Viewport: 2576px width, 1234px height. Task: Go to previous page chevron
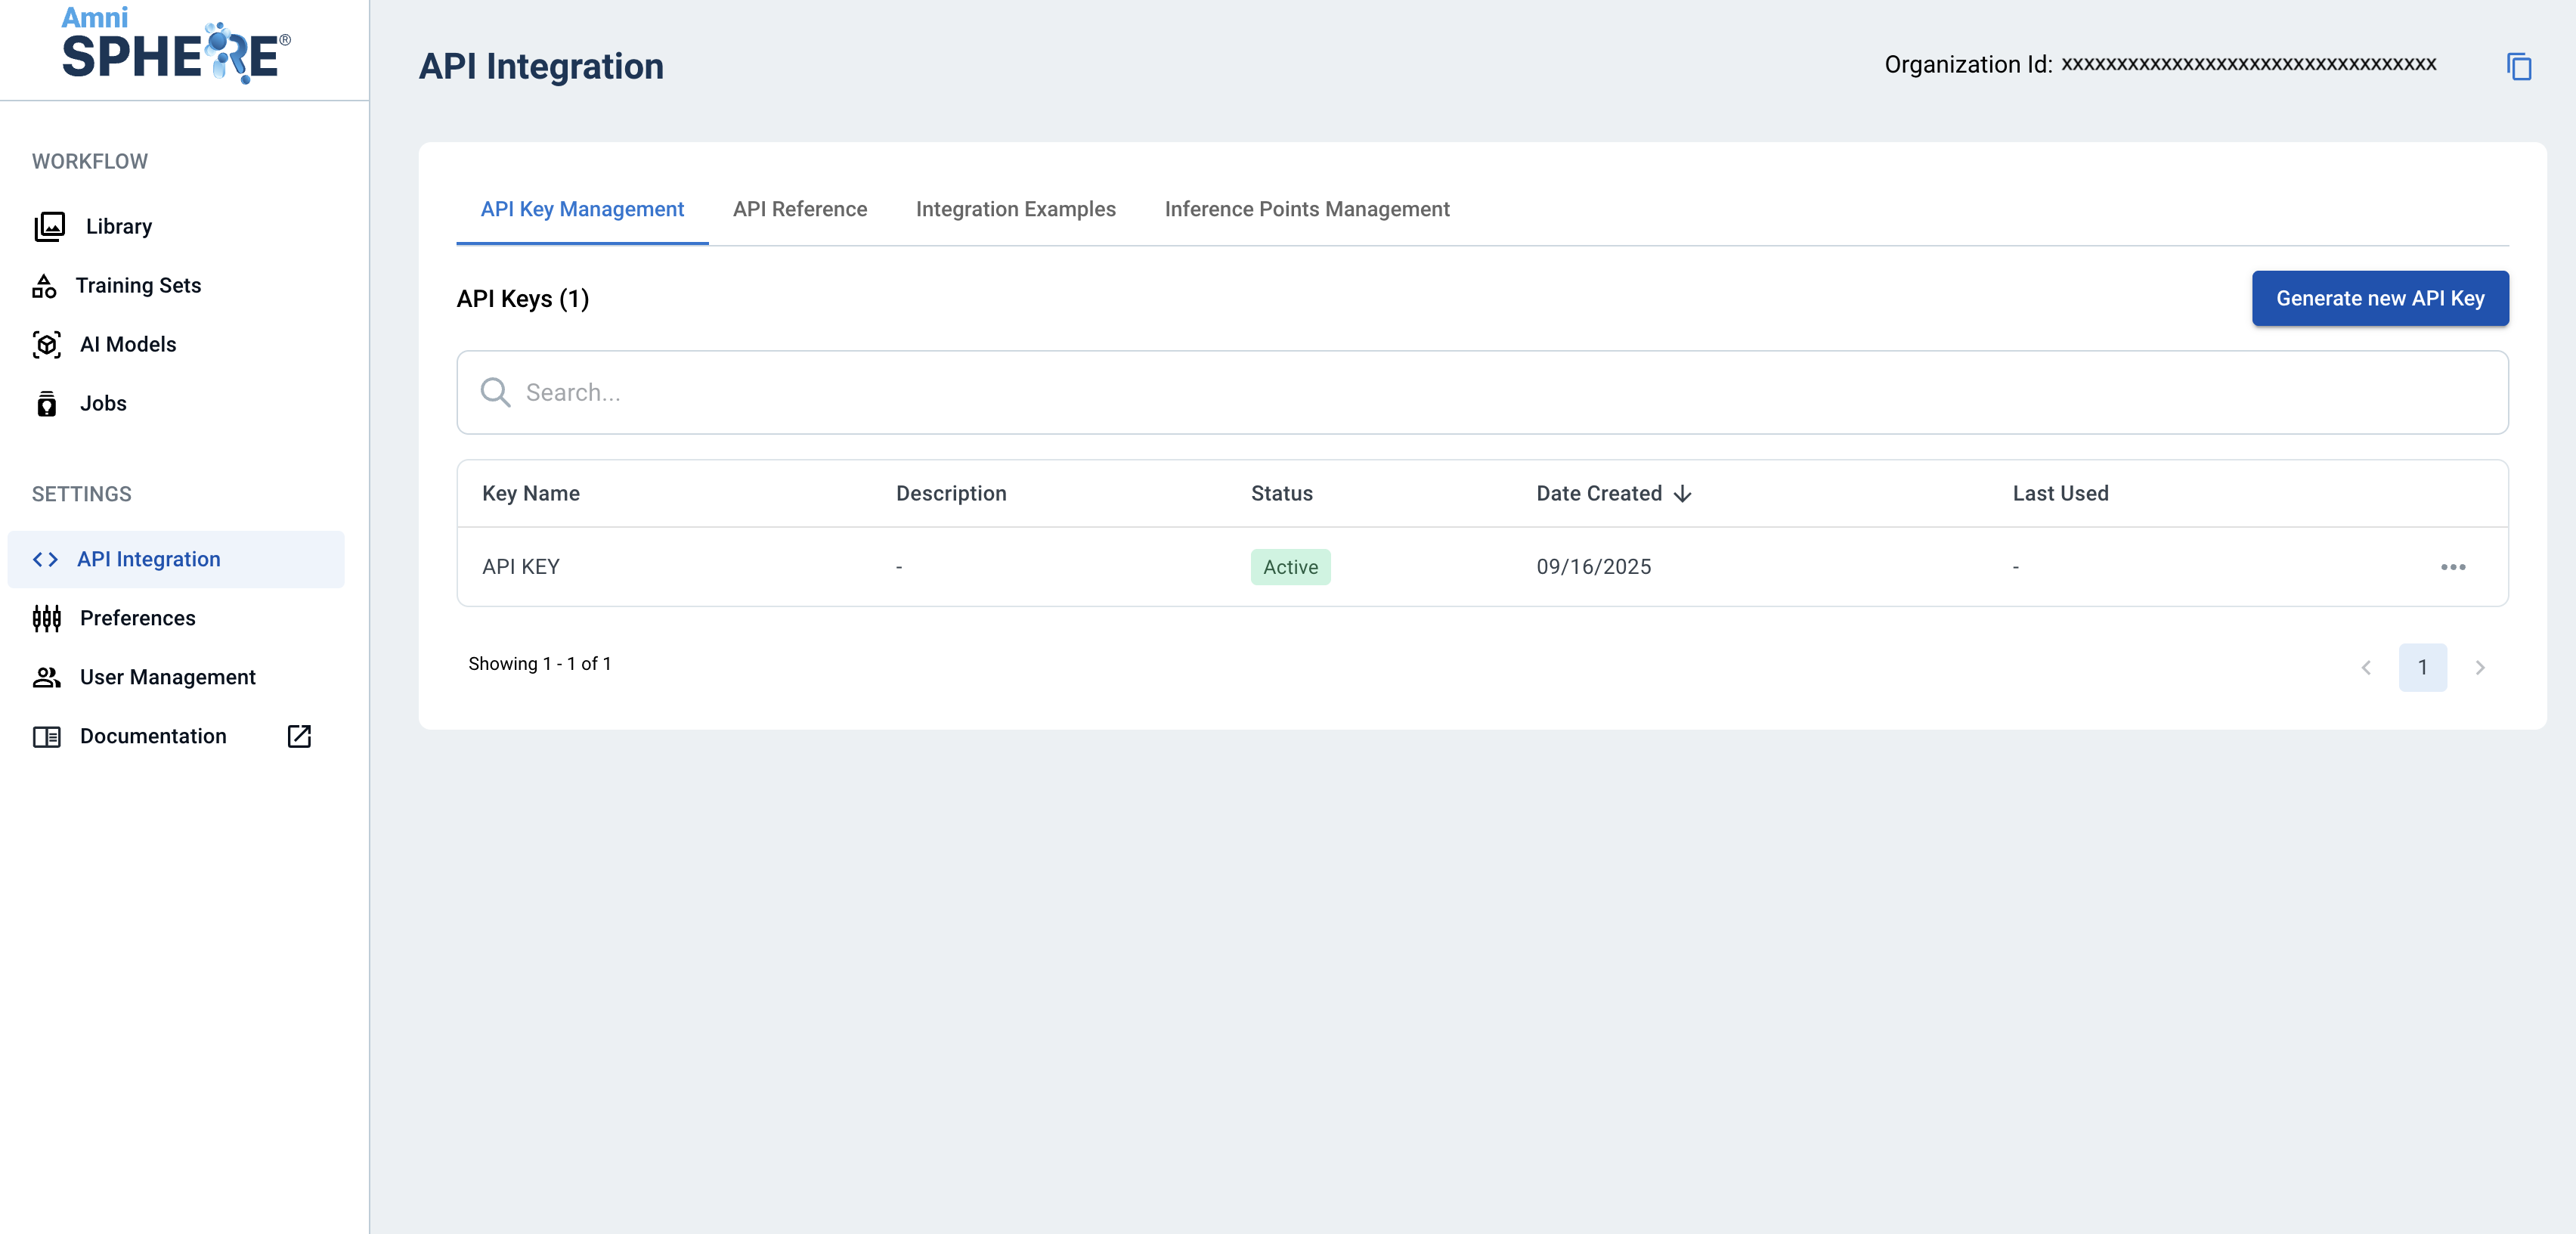point(2366,667)
